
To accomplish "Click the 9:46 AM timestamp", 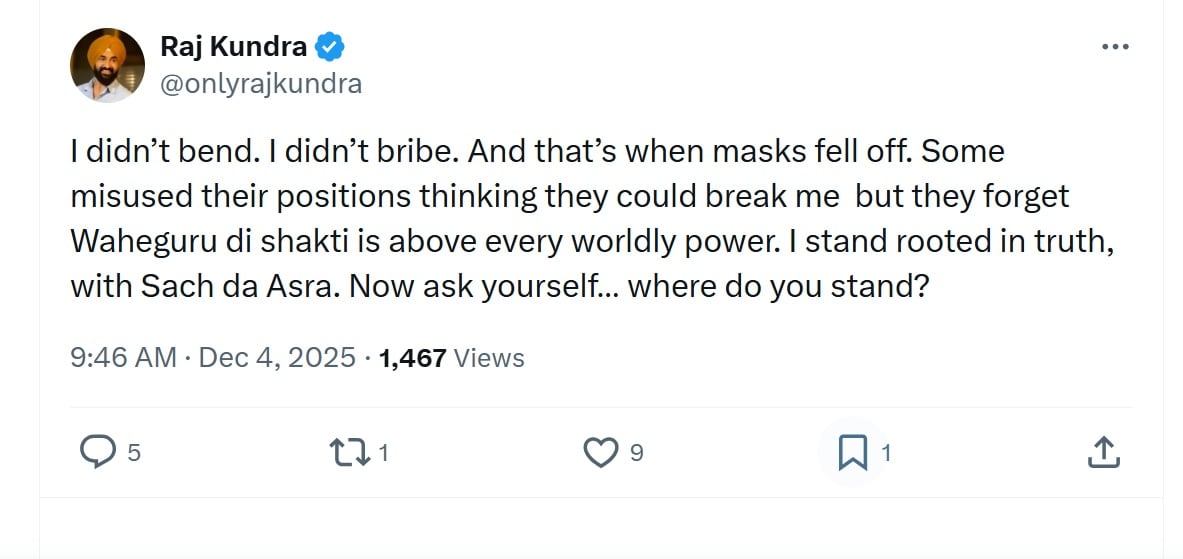I will pos(123,357).
